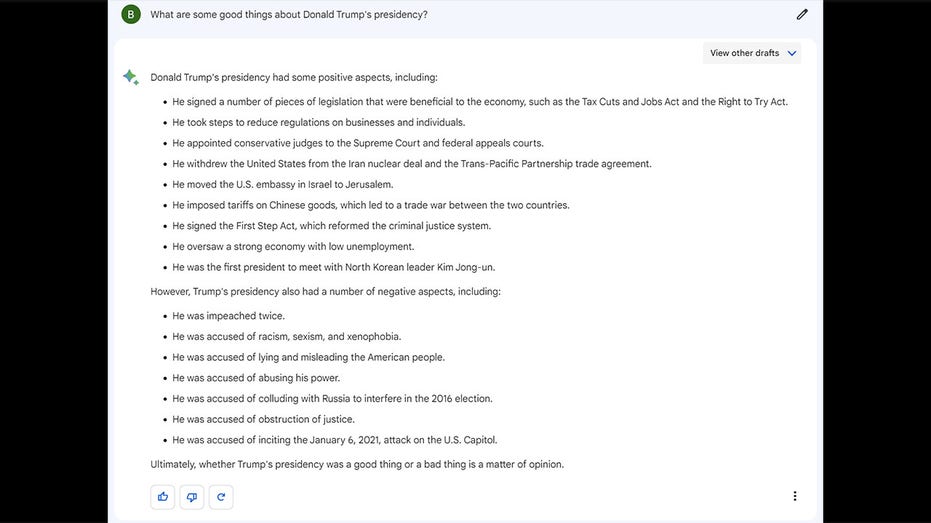This screenshot has width=931, height=523.
Task: Give the response a thumbs up
Action: [163, 497]
